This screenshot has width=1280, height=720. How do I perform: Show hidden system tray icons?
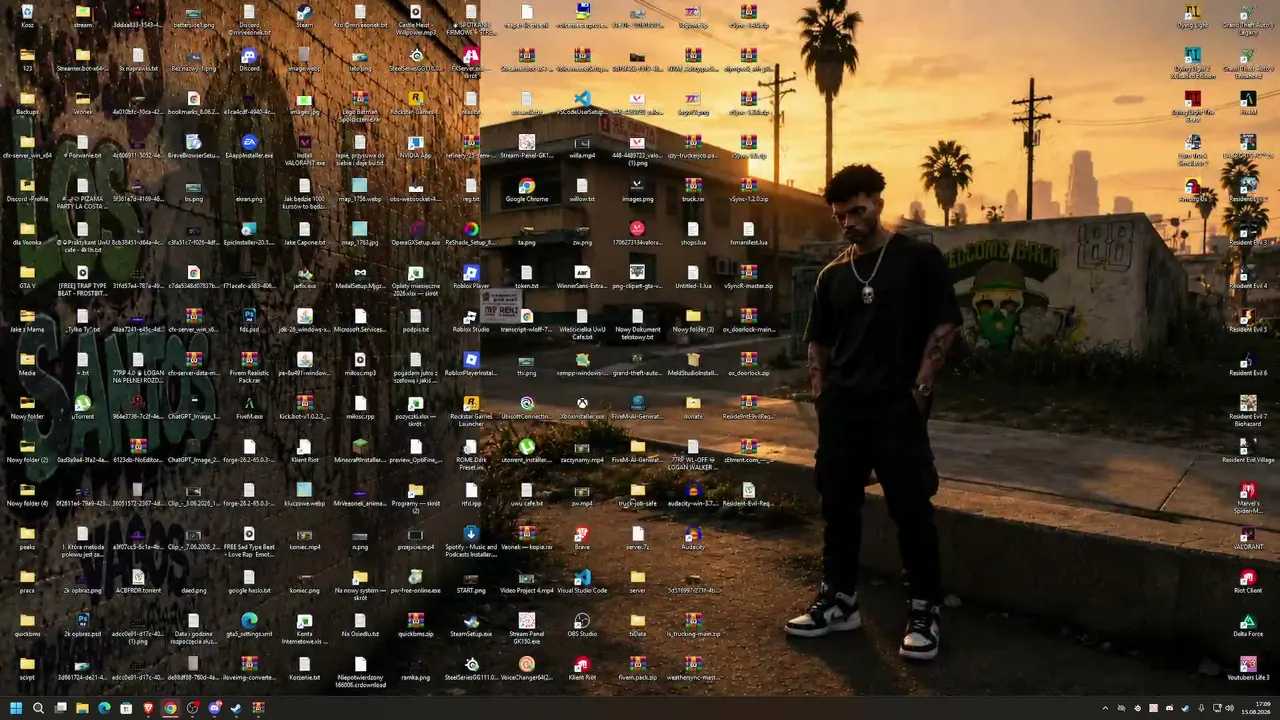(1105, 708)
